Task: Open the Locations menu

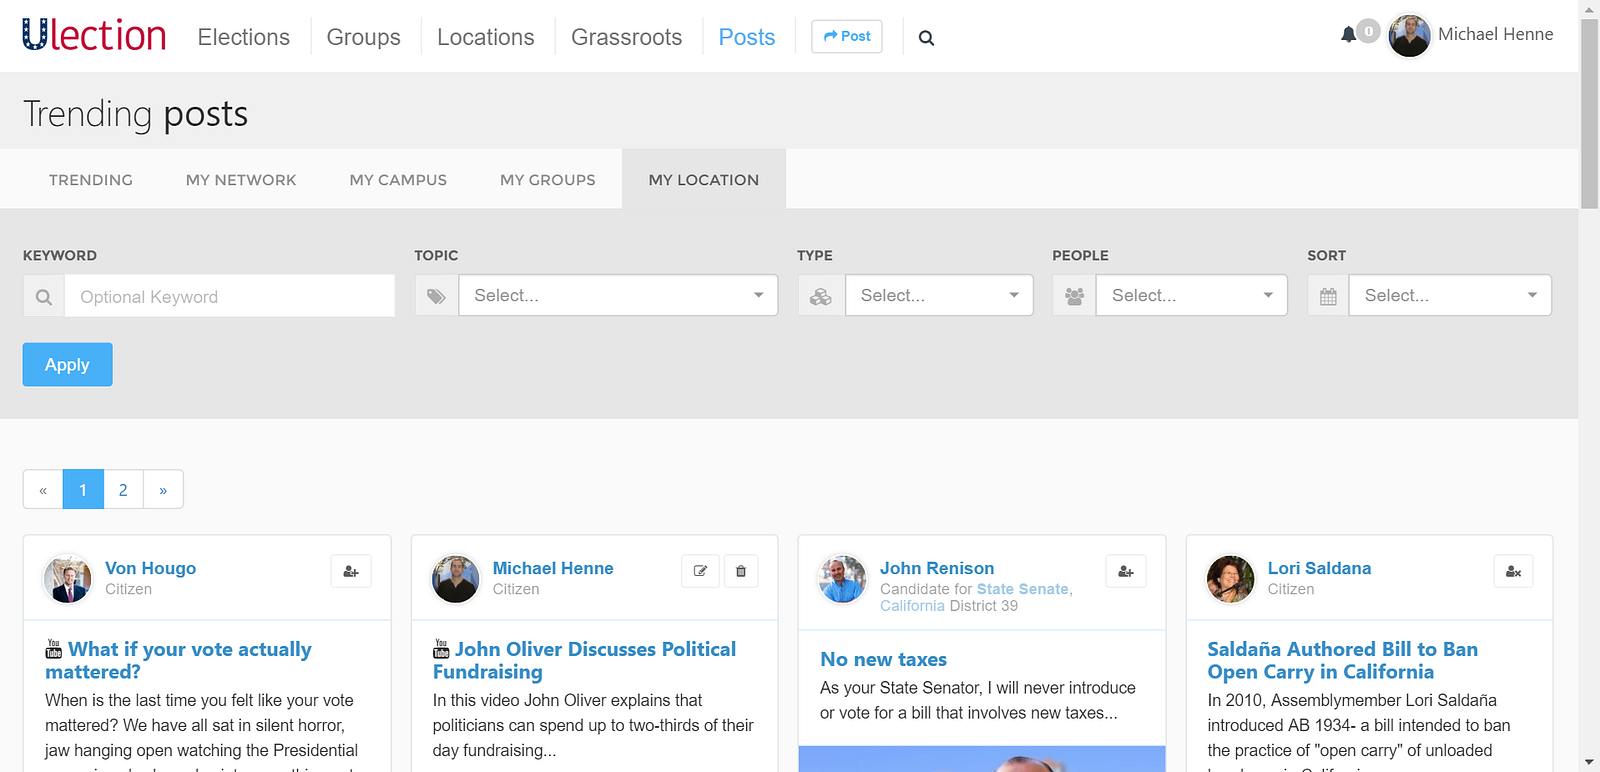Action: tap(486, 37)
